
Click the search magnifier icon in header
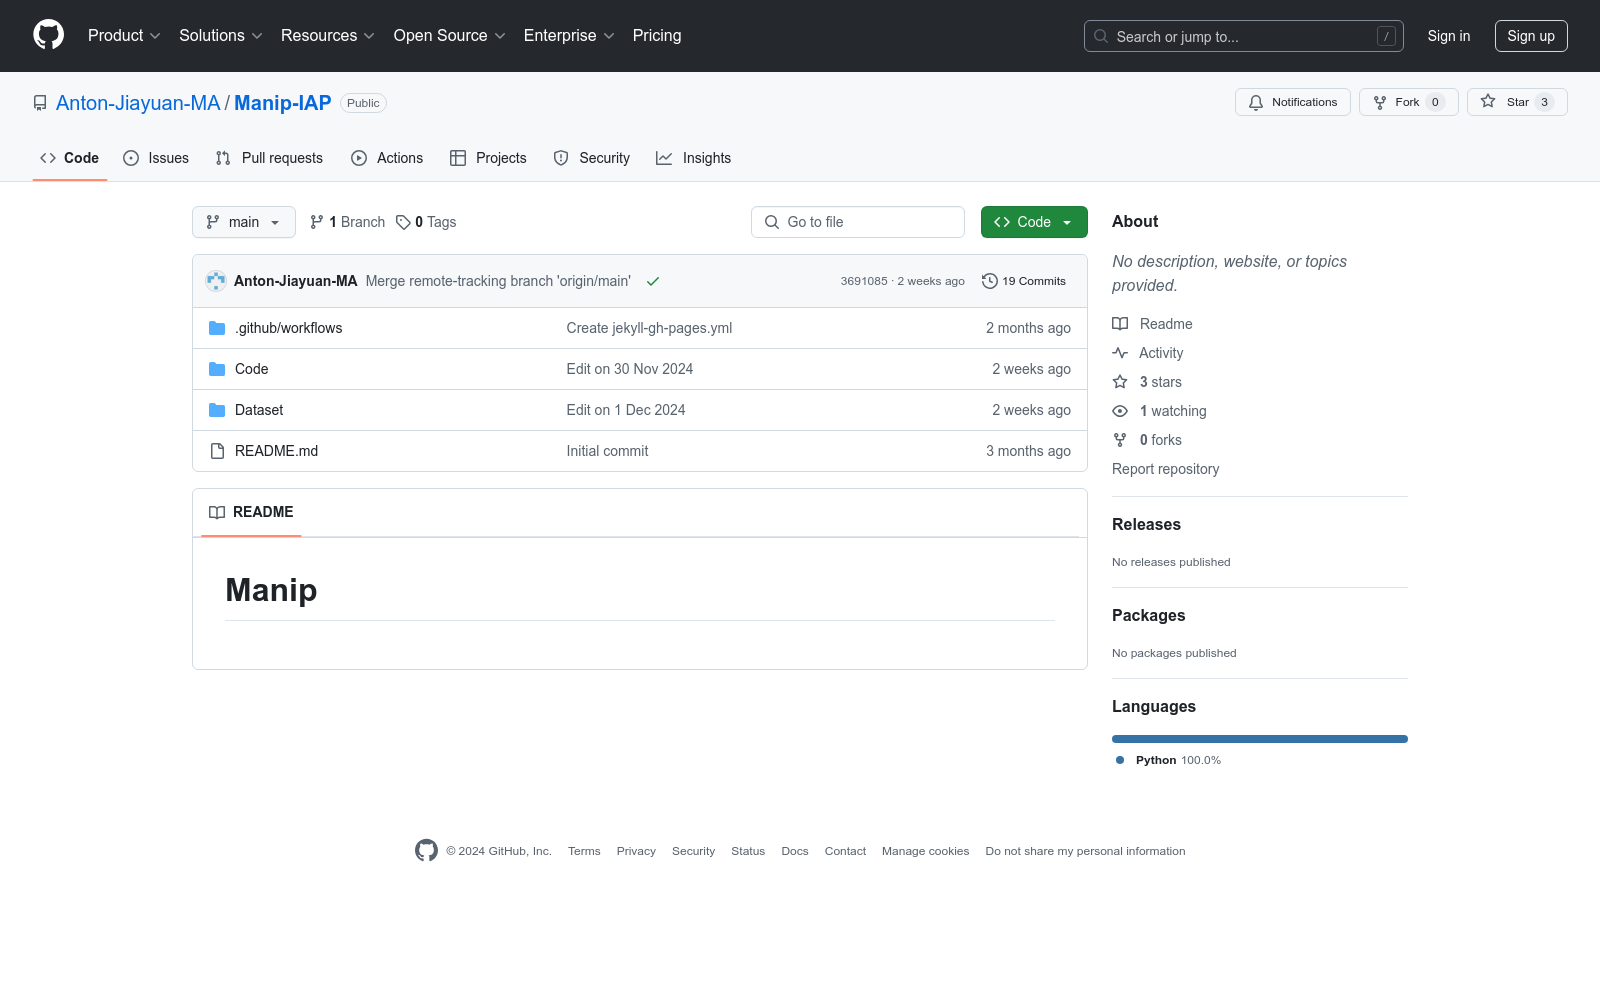[1101, 36]
